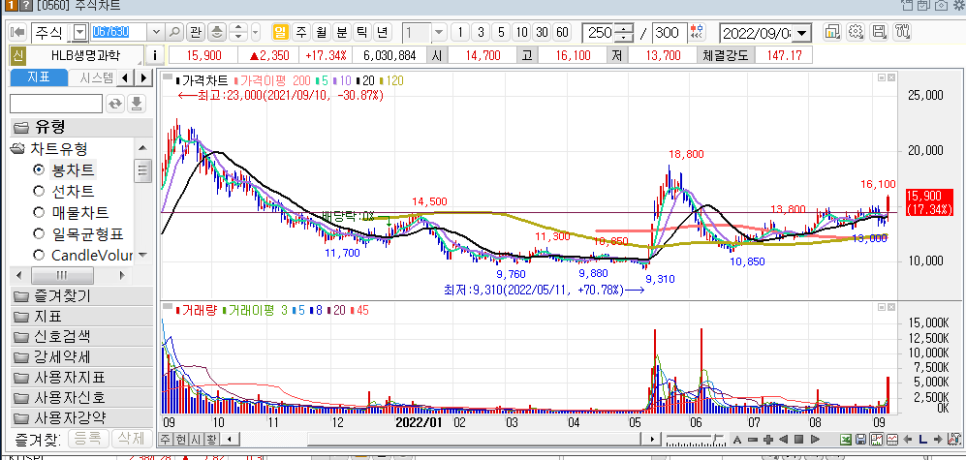Click the Excel export icon
Image resolution: width=966 pixels, height=460 pixels.
pos(846,440)
